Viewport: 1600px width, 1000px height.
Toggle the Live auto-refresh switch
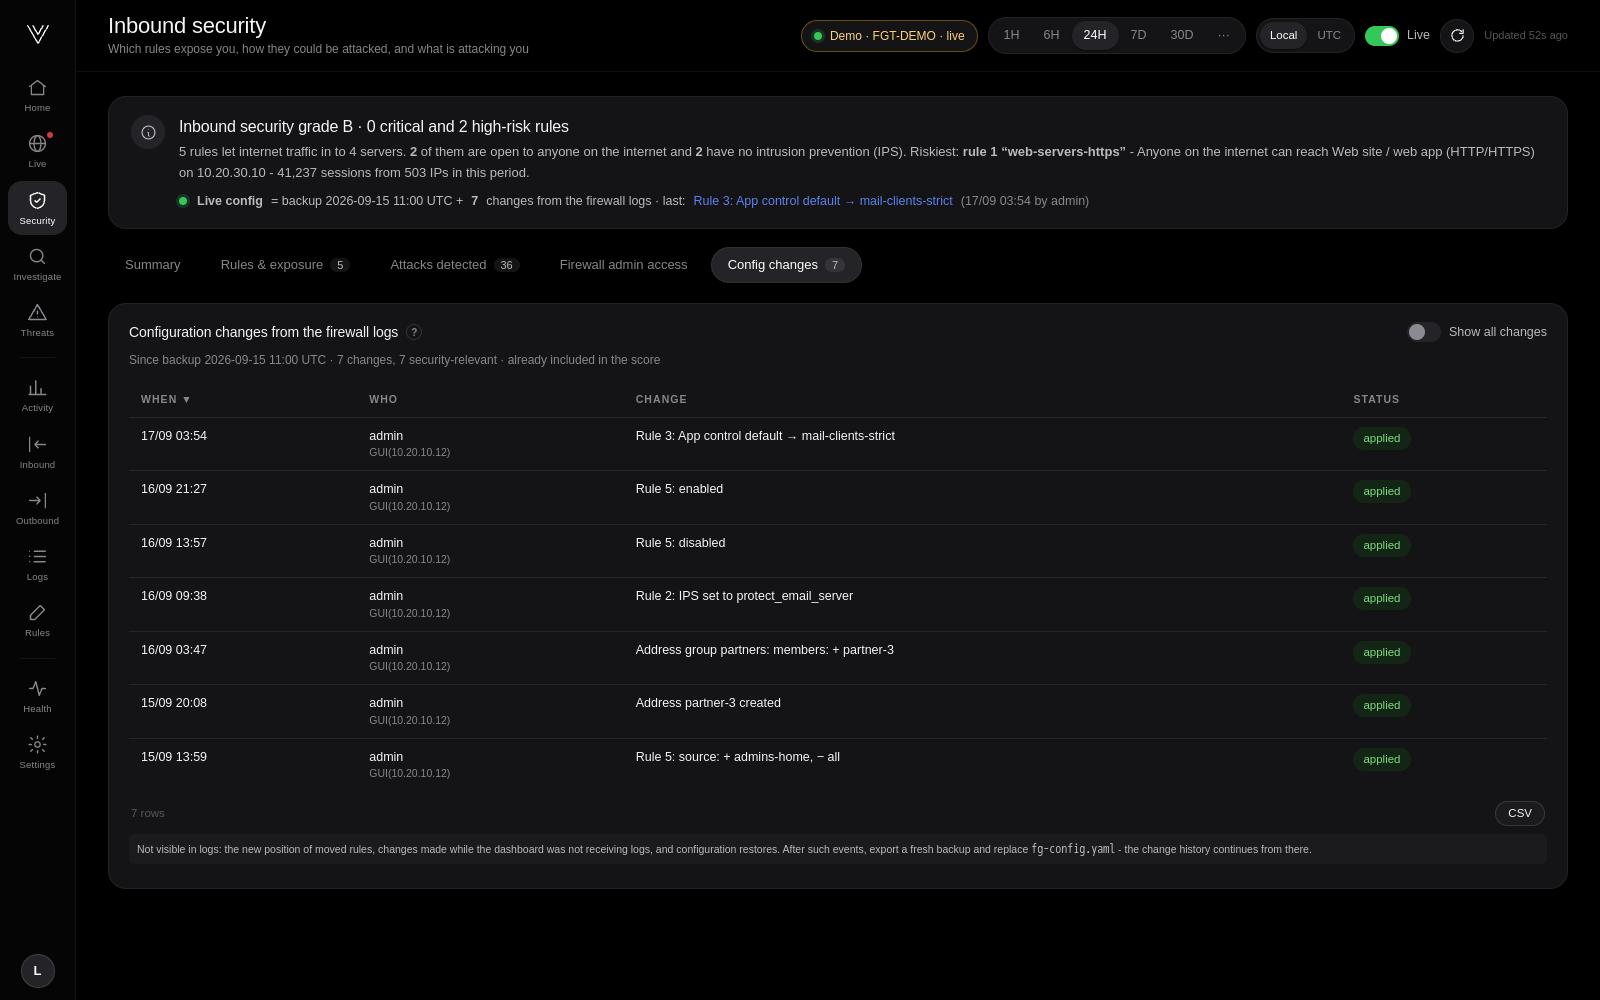tap(1382, 36)
